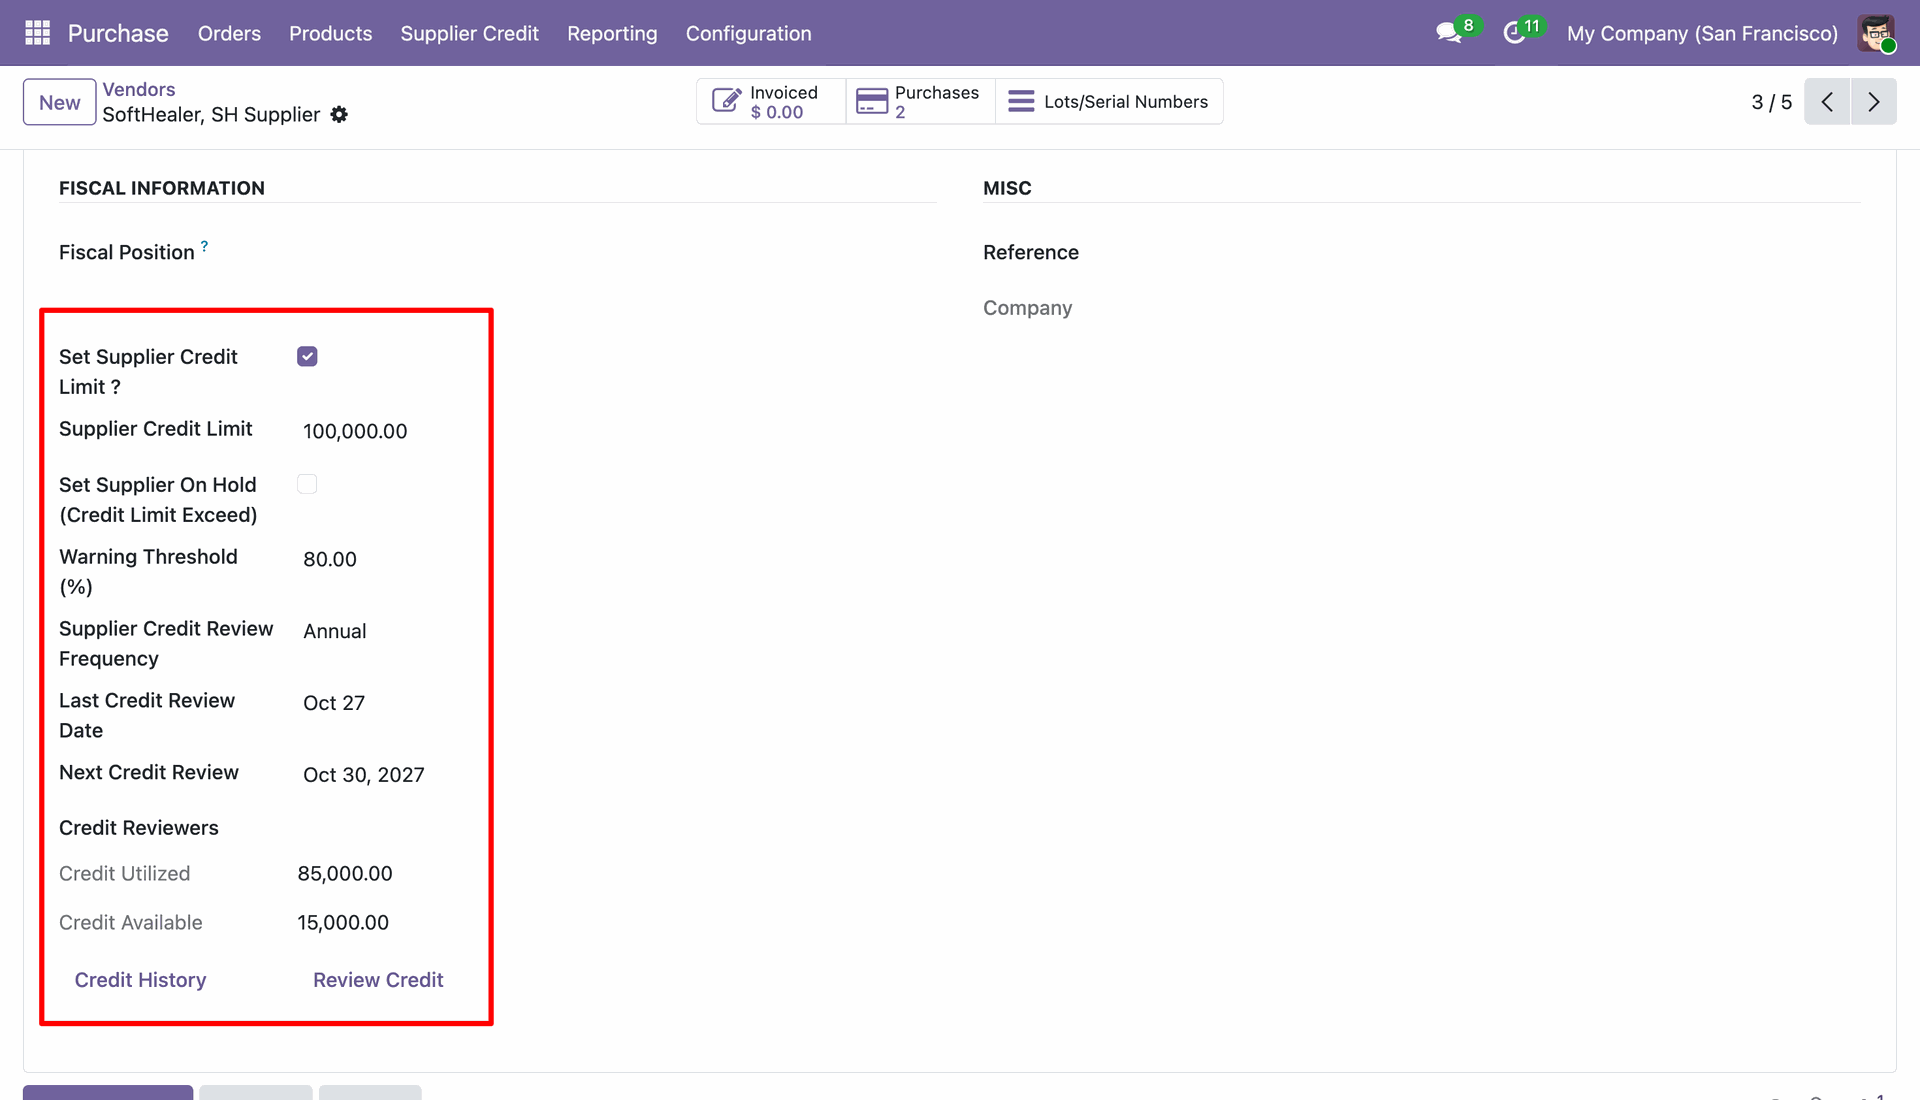Open the Supplier Credit menu
This screenshot has width=1920, height=1100.
[x=469, y=33]
